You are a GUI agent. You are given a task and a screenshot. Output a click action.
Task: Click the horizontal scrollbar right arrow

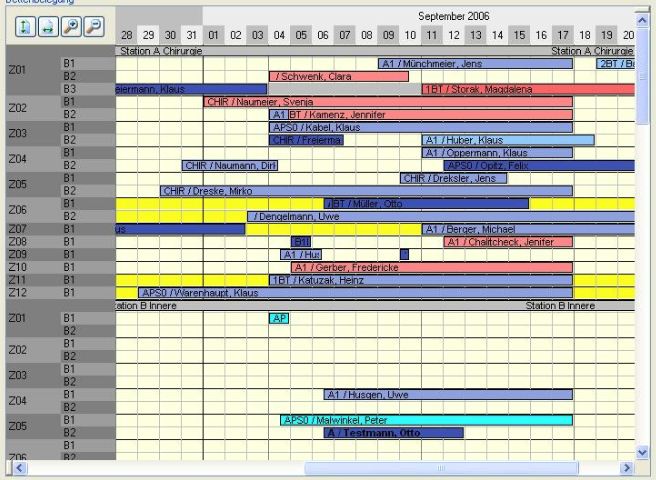click(x=626, y=468)
